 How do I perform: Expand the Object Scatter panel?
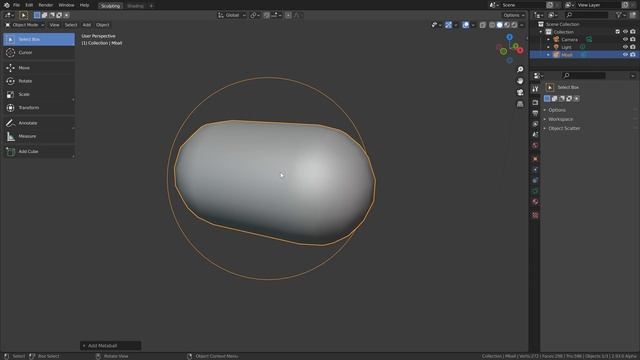(x=563, y=128)
